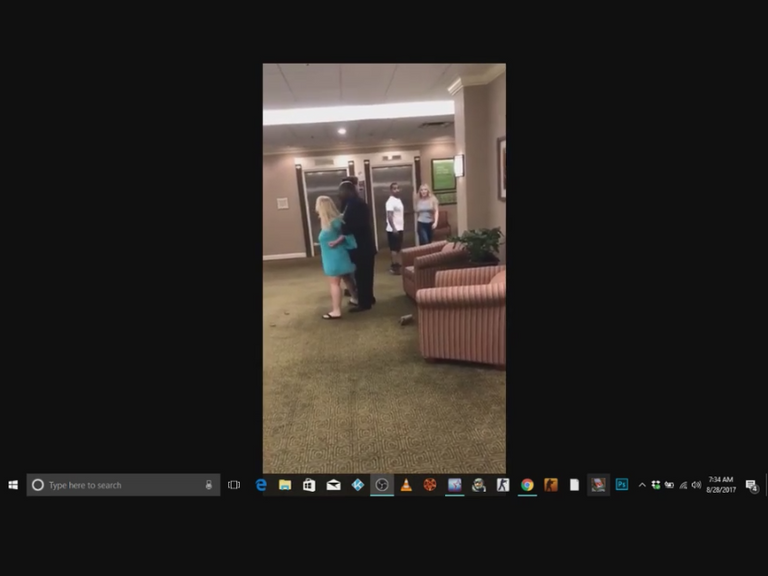768x576 pixels.
Task: Open Microsoft Store from the taskbar
Action: point(309,485)
